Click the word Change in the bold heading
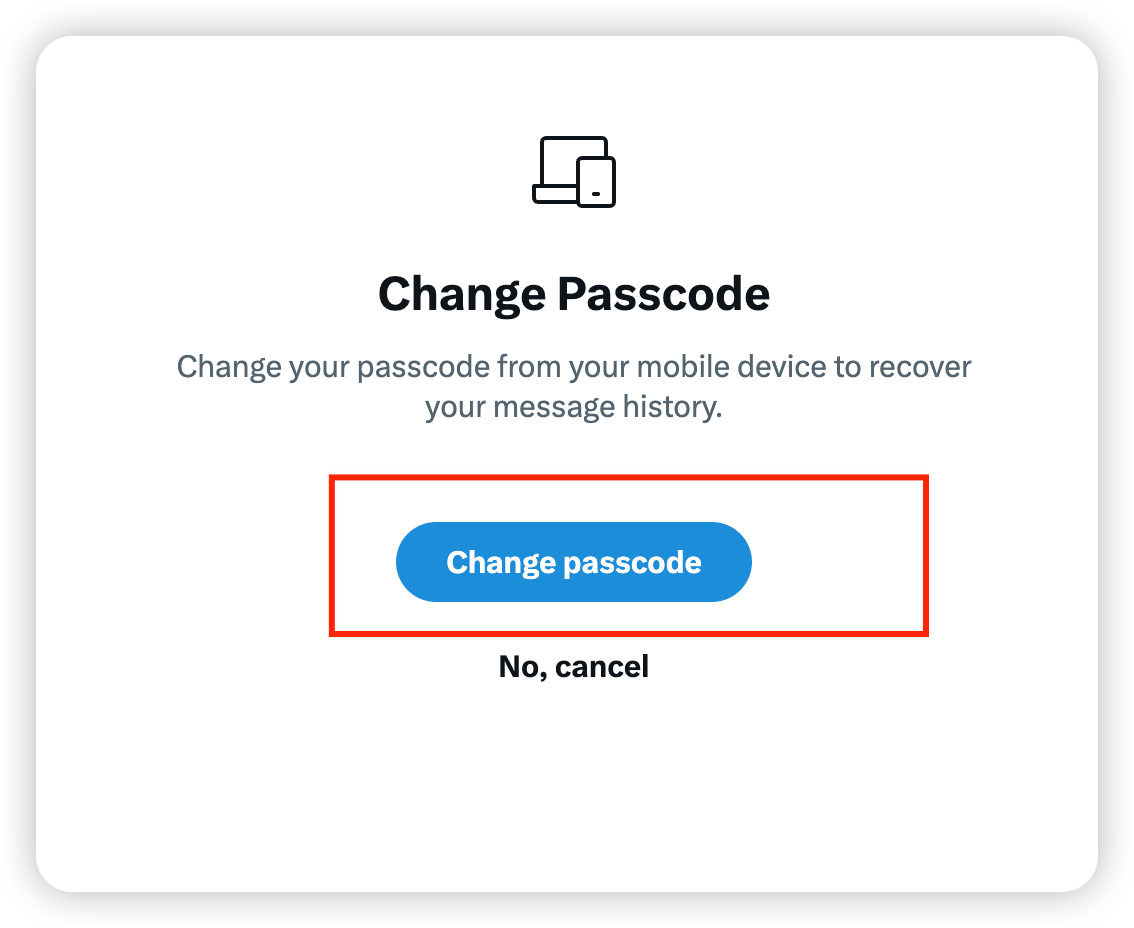1134x928 pixels. point(462,294)
